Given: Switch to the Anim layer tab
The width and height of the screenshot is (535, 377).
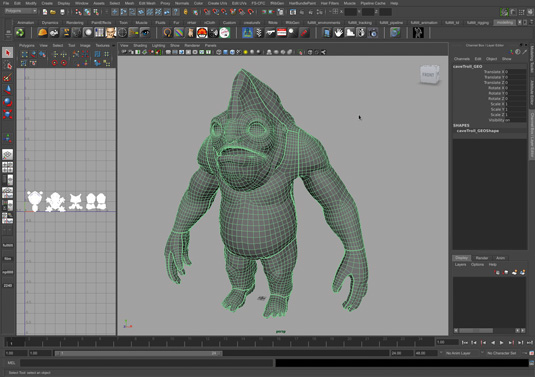Looking at the screenshot, I should pyautogui.click(x=500, y=258).
